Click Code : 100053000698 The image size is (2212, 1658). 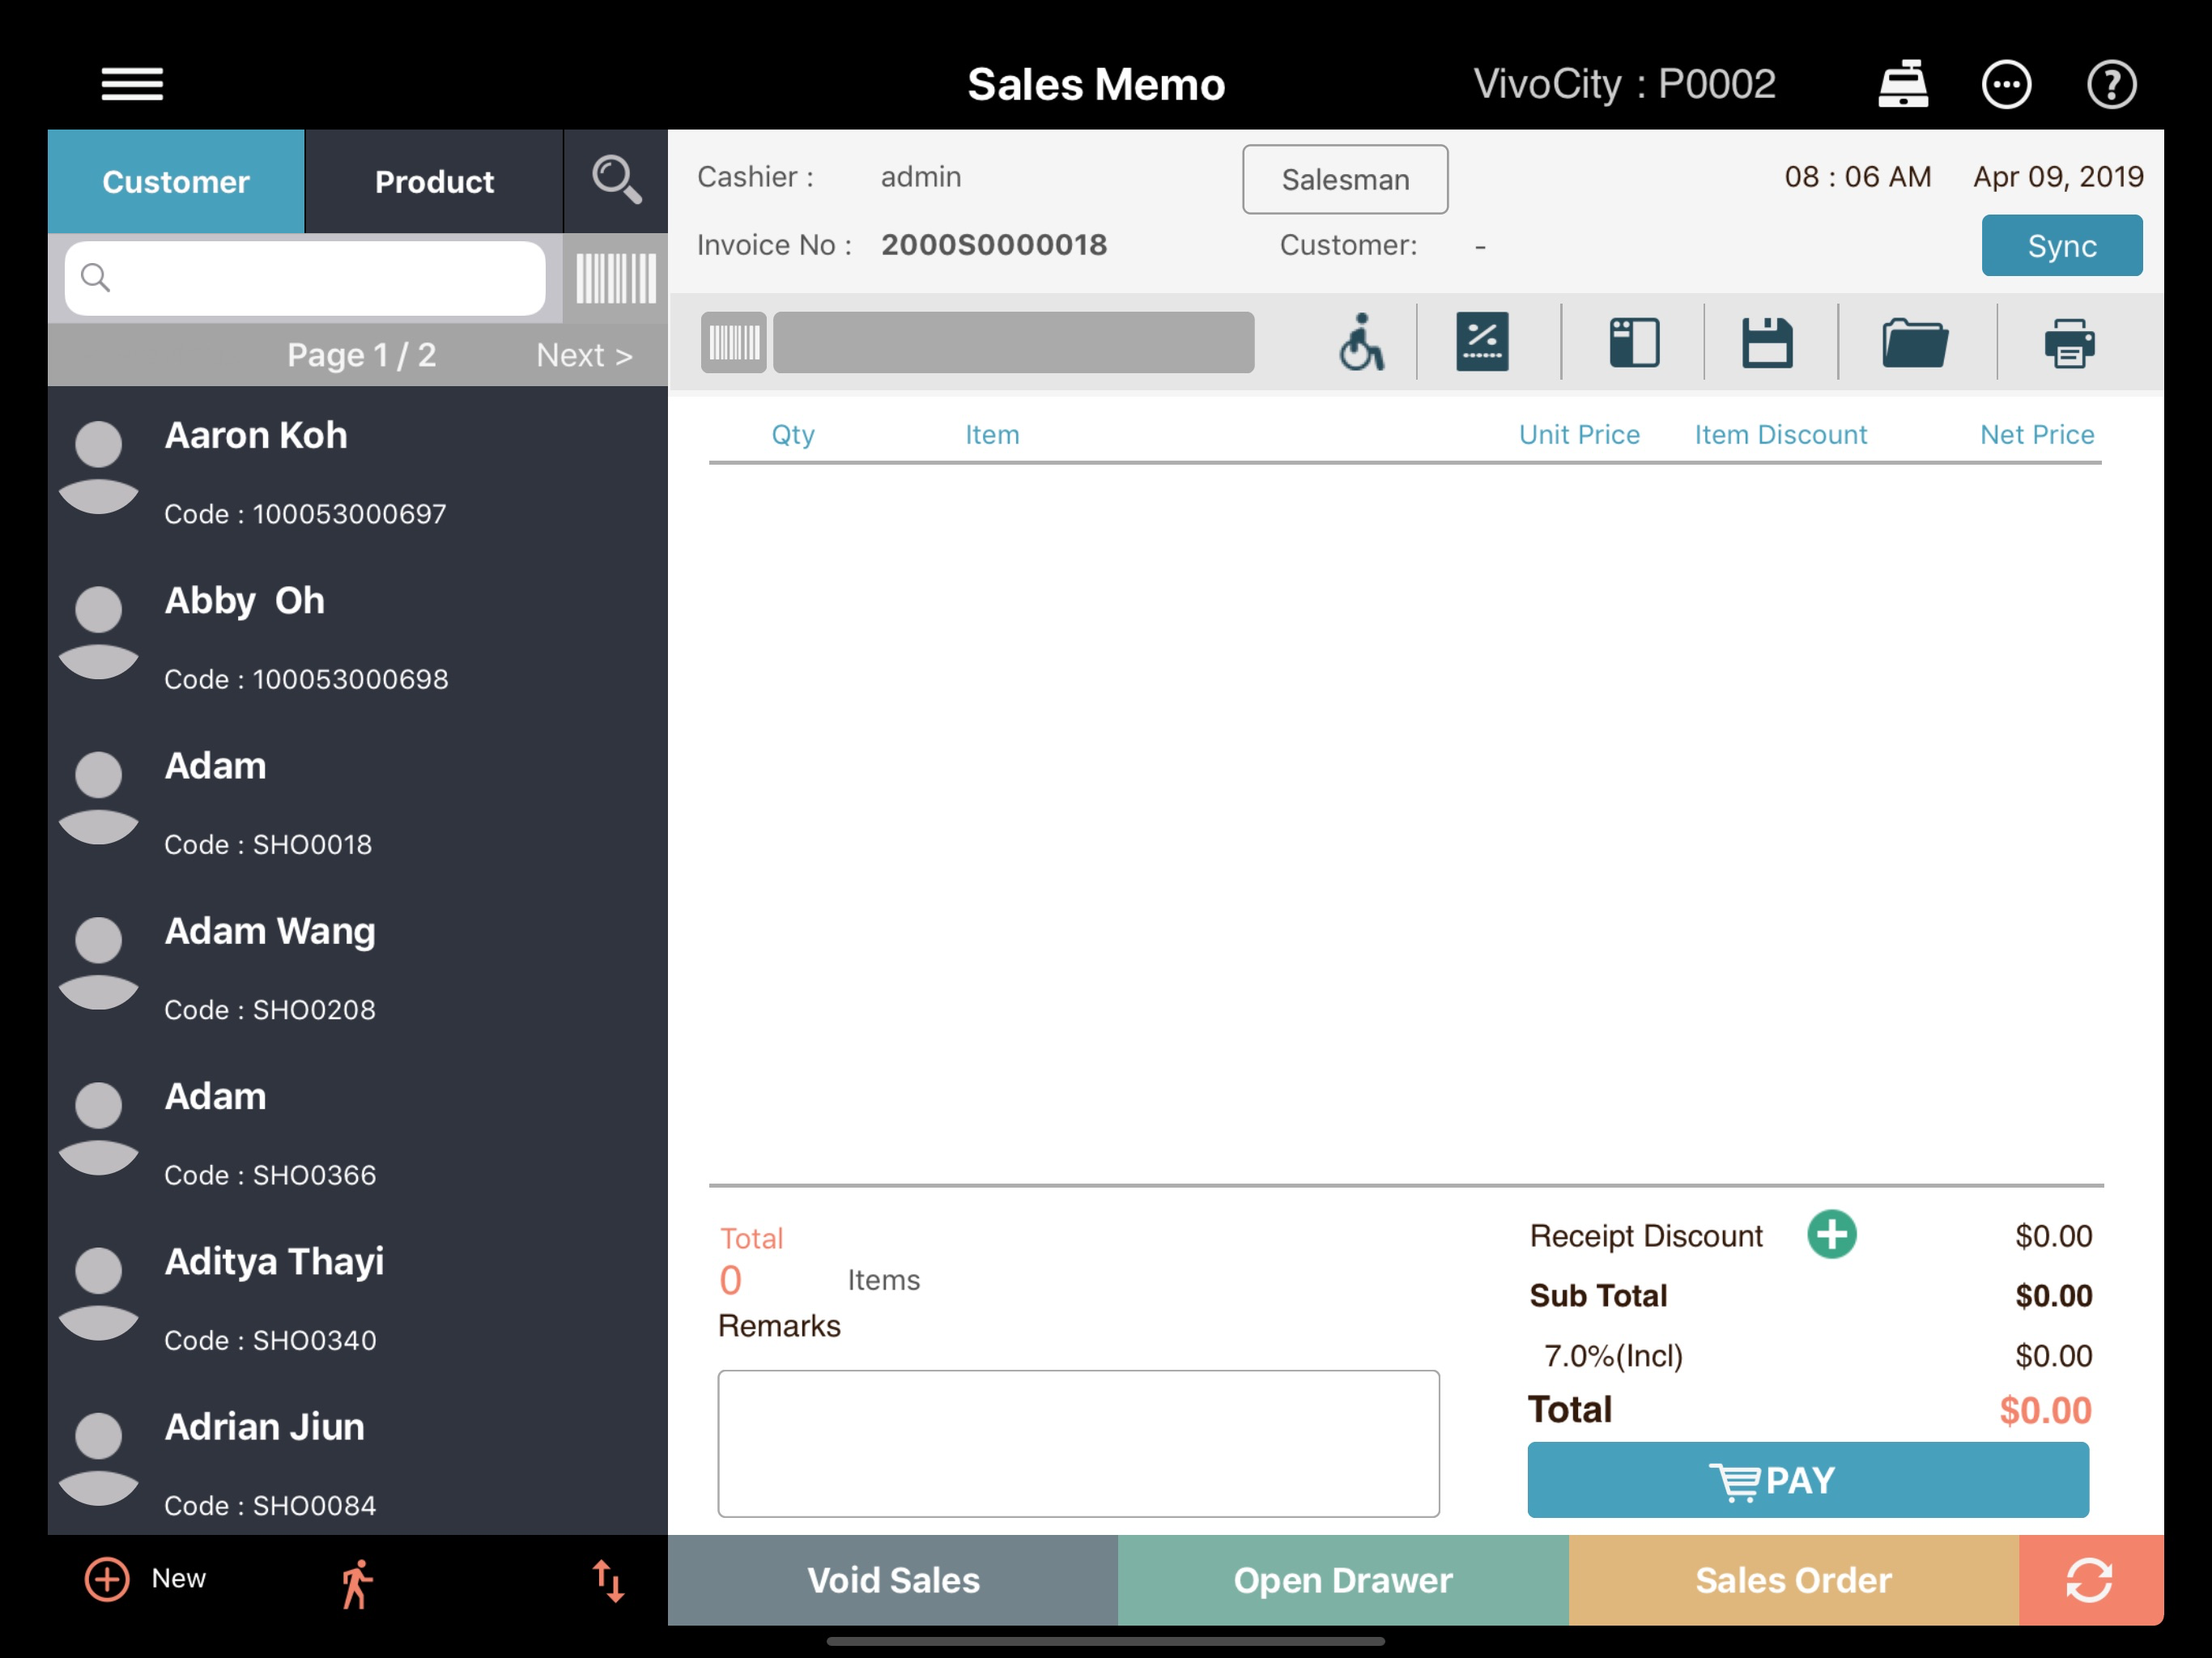click(306, 679)
